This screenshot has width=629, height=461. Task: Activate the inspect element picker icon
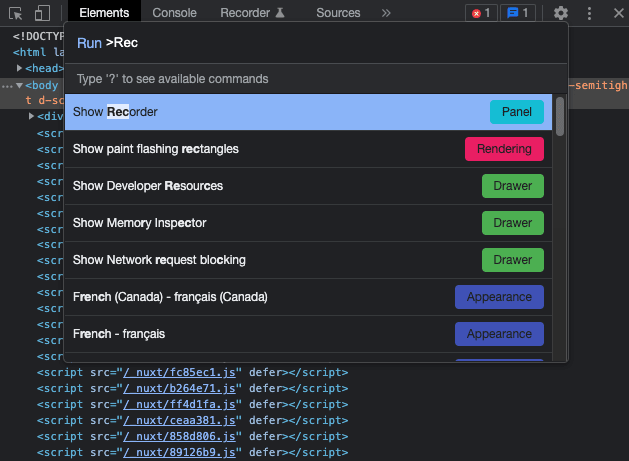16,13
